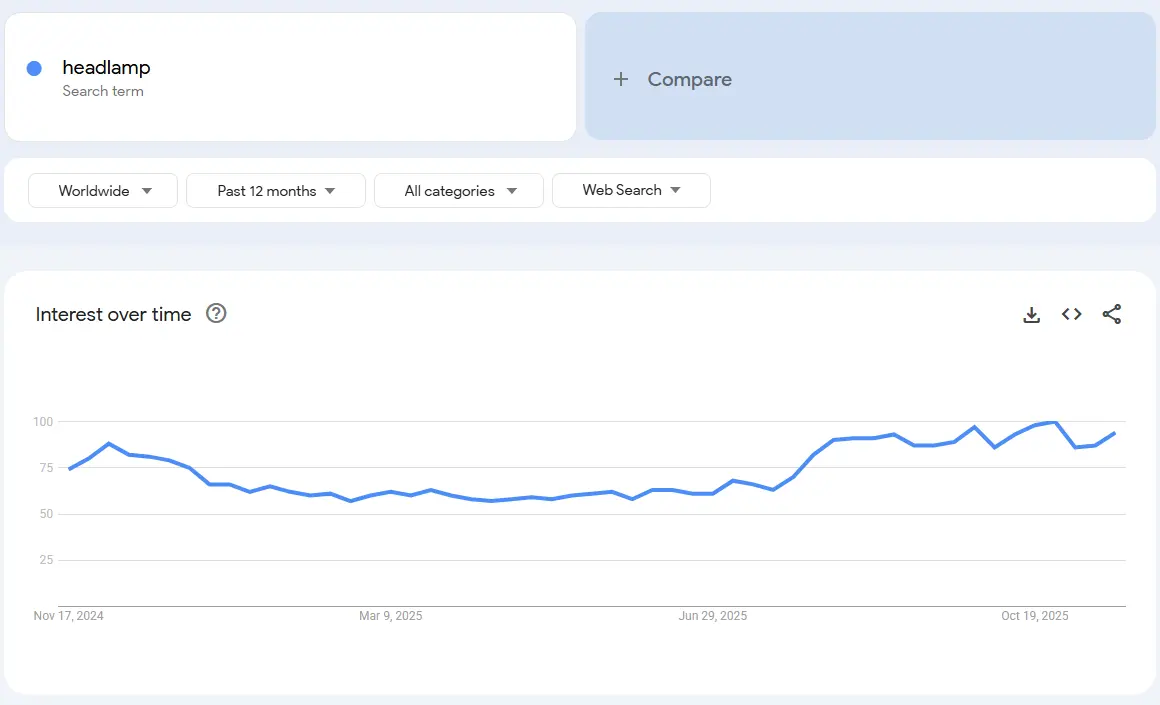Open the Web Search type dropdown
Viewport: 1160px width, 705px height.
tap(631, 190)
